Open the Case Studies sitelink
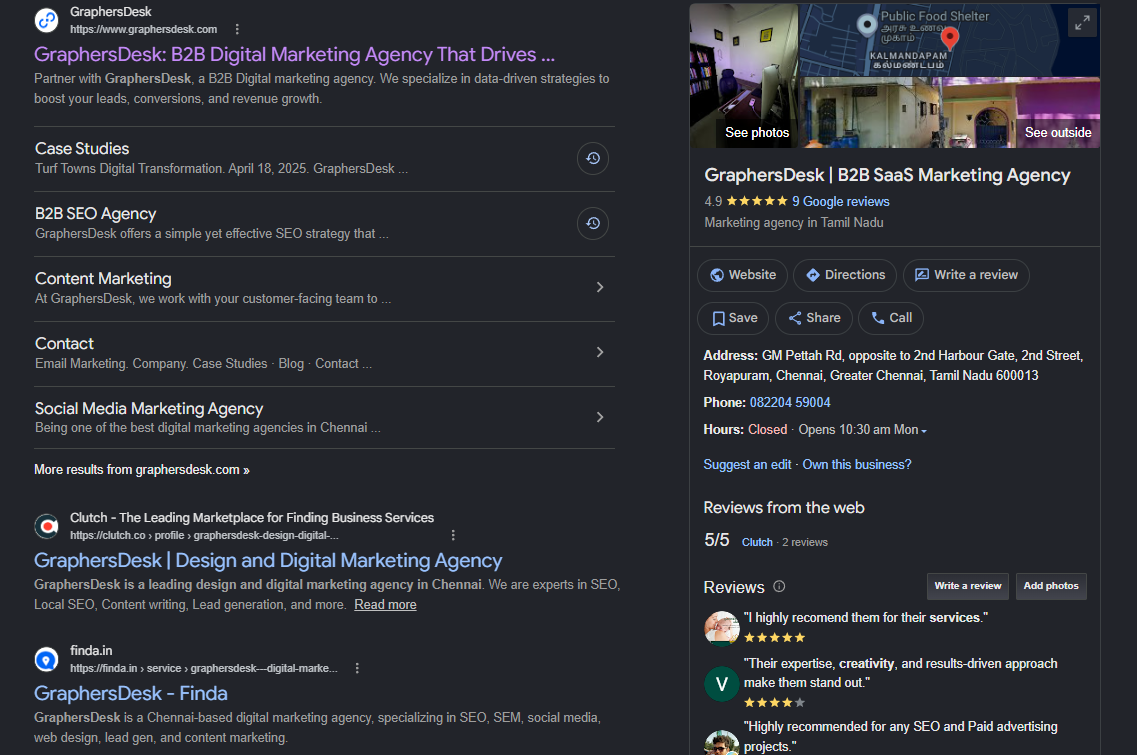Image resolution: width=1137 pixels, height=755 pixels. 82,149
